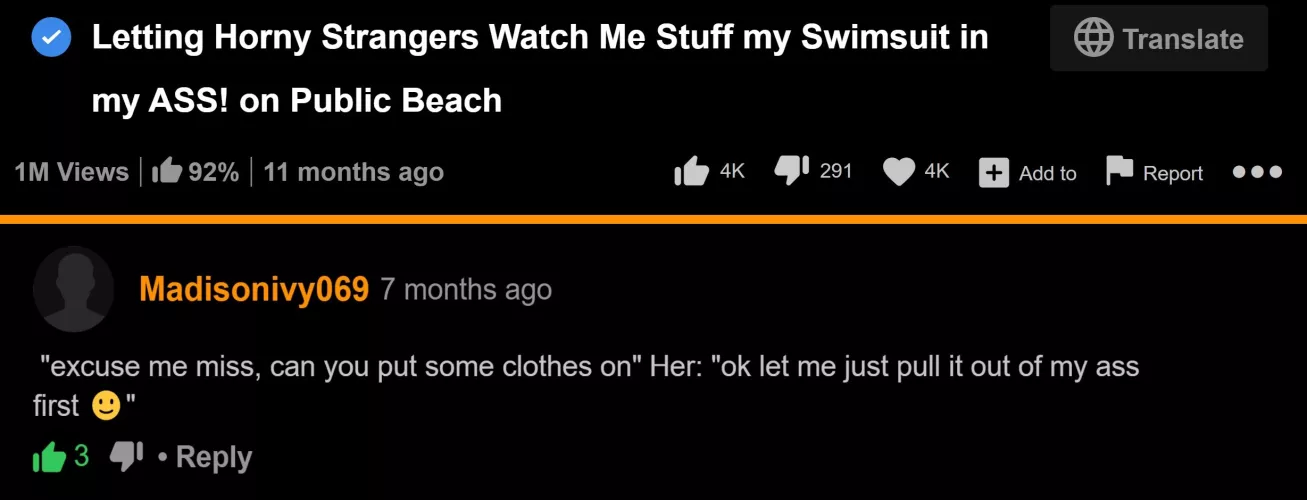This screenshot has height=500, width=1307.
Task: Click the plus icon for Add to
Action: tap(993, 172)
